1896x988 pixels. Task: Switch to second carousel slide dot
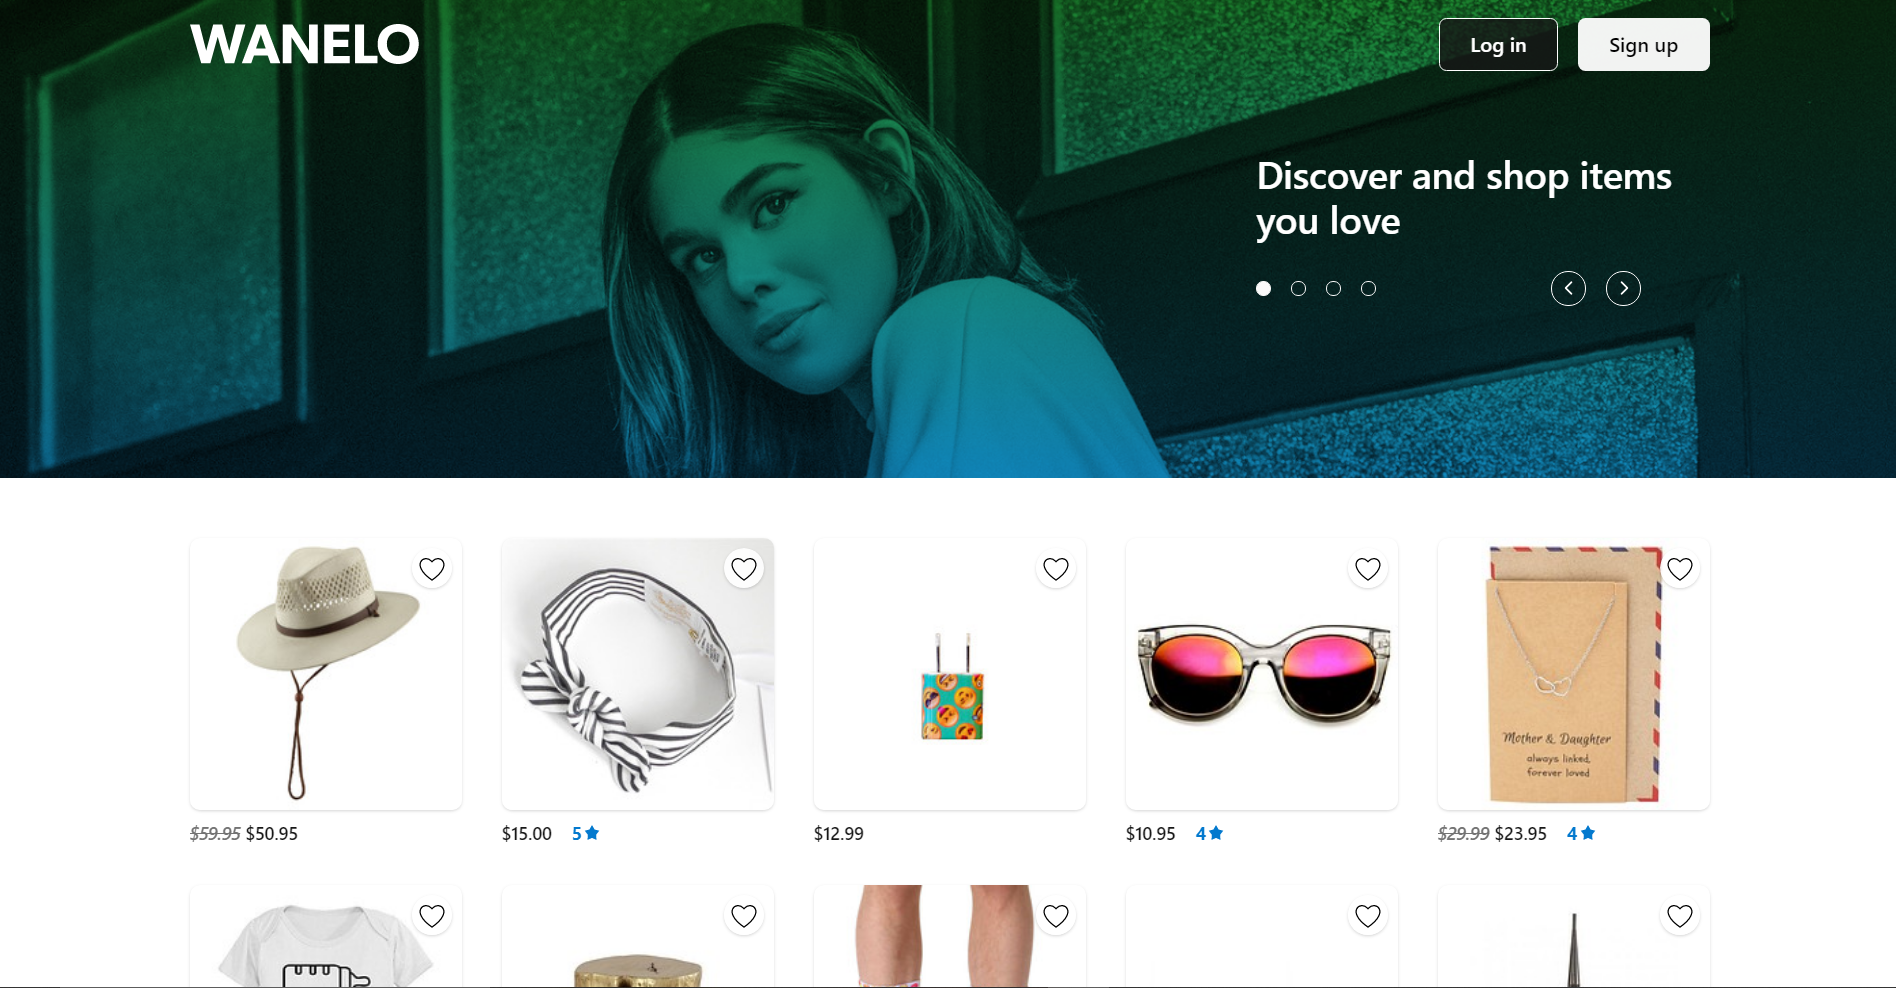click(x=1299, y=289)
